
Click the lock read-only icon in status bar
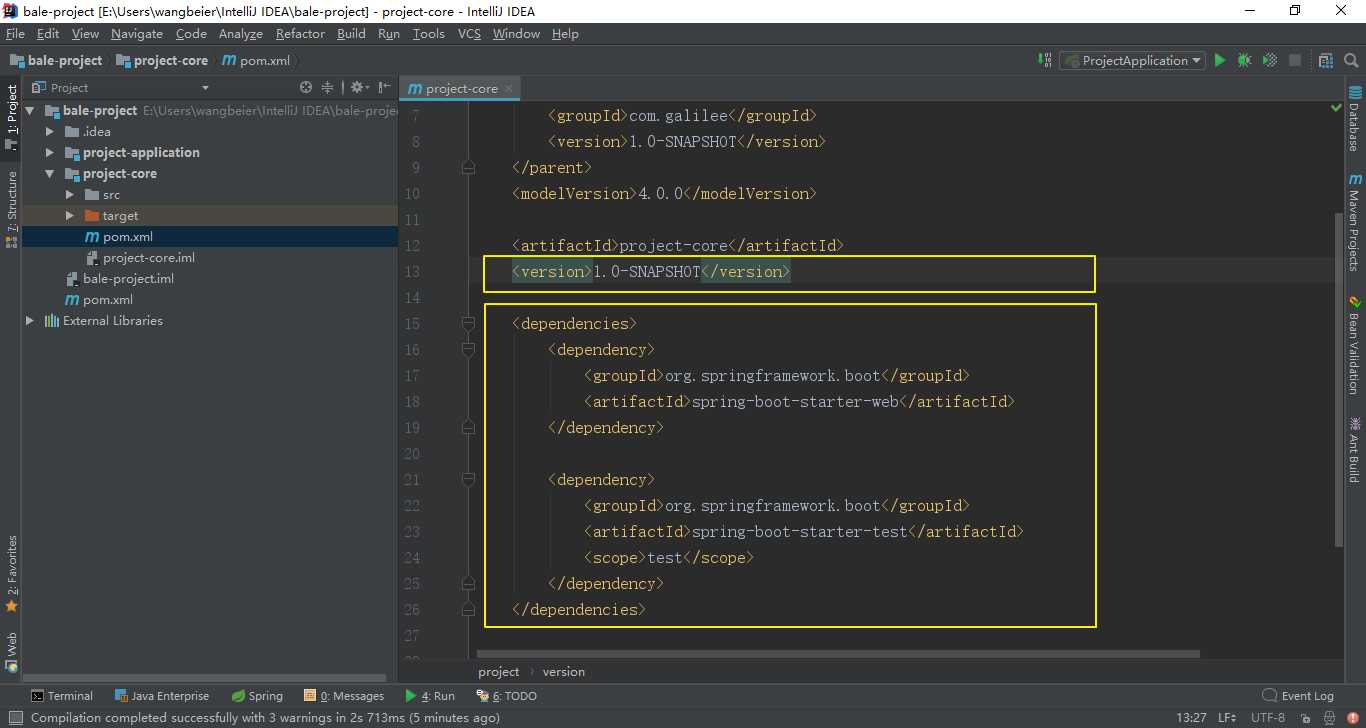(1306, 717)
